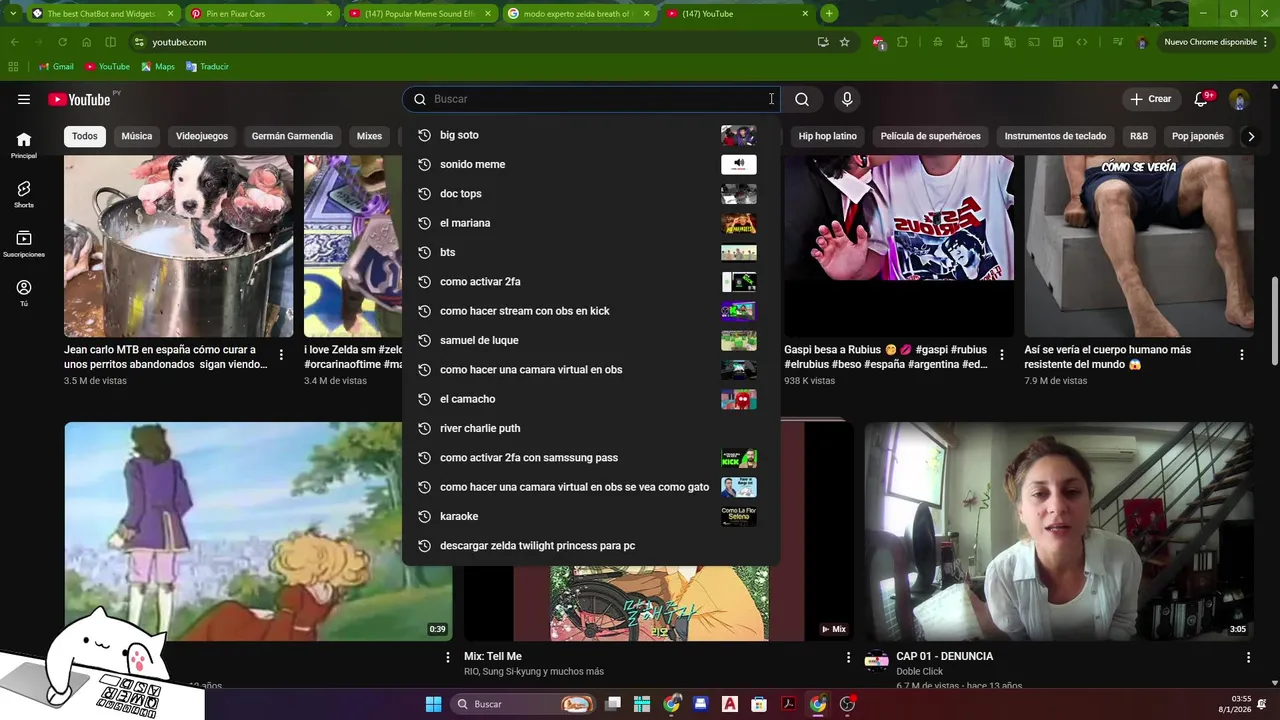Bookmark this page with star icon
Viewport: 1280px width, 720px height.
pyautogui.click(x=844, y=42)
